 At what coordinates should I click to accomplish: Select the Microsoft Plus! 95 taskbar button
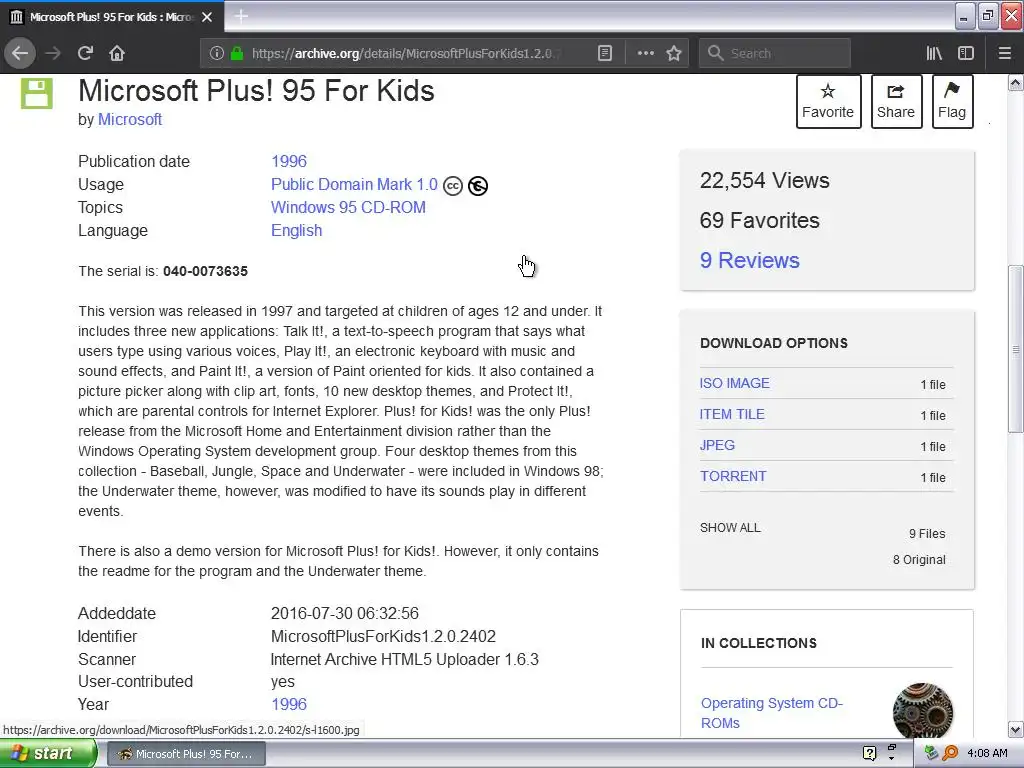tap(186, 754)
